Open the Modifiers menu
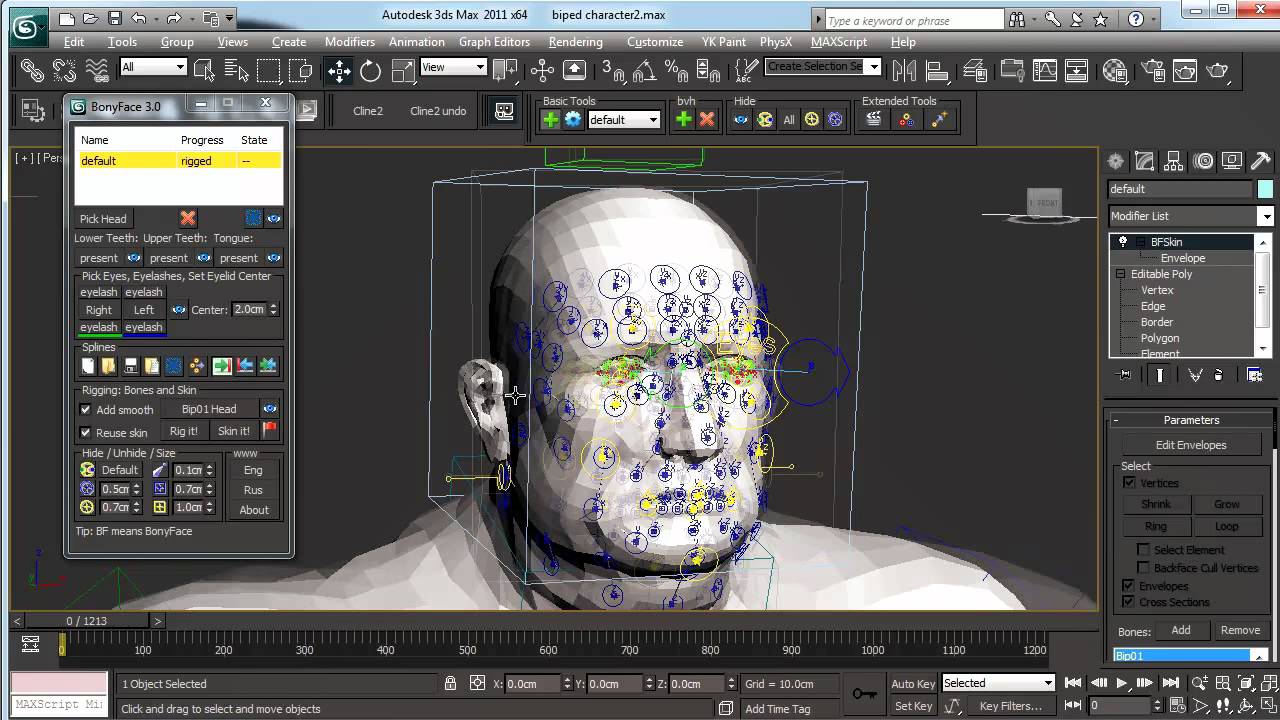Viewport: 1280px width, 720px height. click(349, 42)
